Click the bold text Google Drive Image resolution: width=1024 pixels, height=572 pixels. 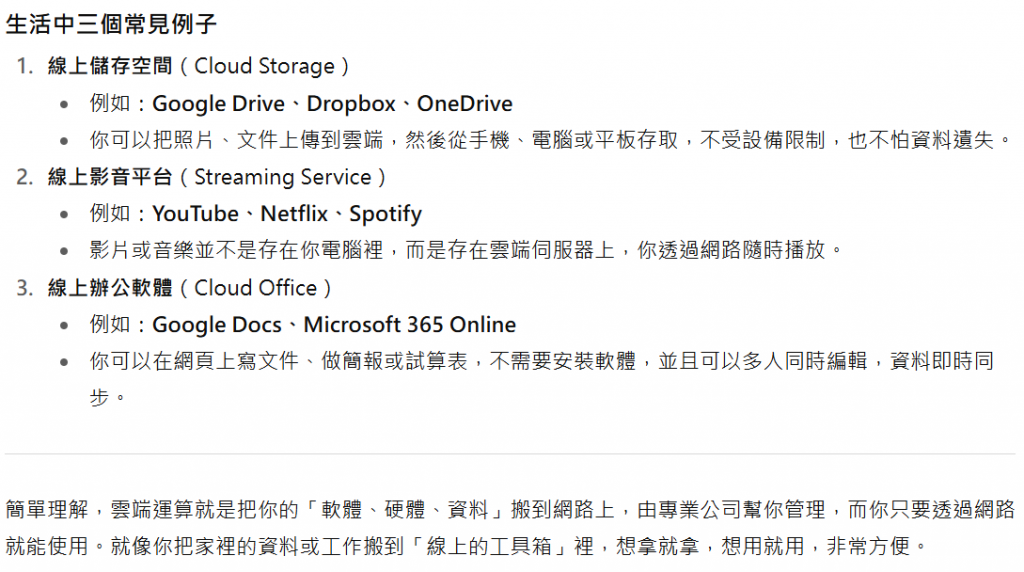[x=218, y=104]
